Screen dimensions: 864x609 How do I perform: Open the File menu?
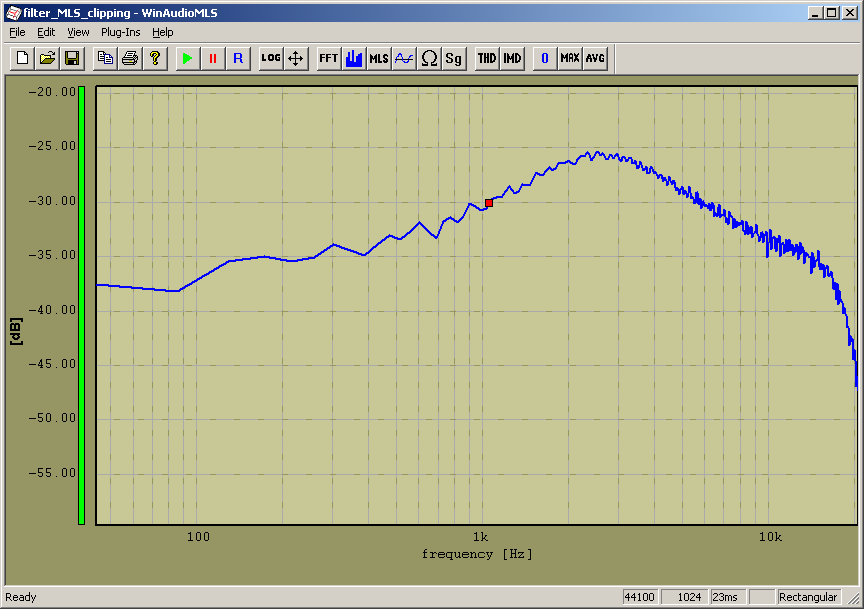tap(17, 32)
